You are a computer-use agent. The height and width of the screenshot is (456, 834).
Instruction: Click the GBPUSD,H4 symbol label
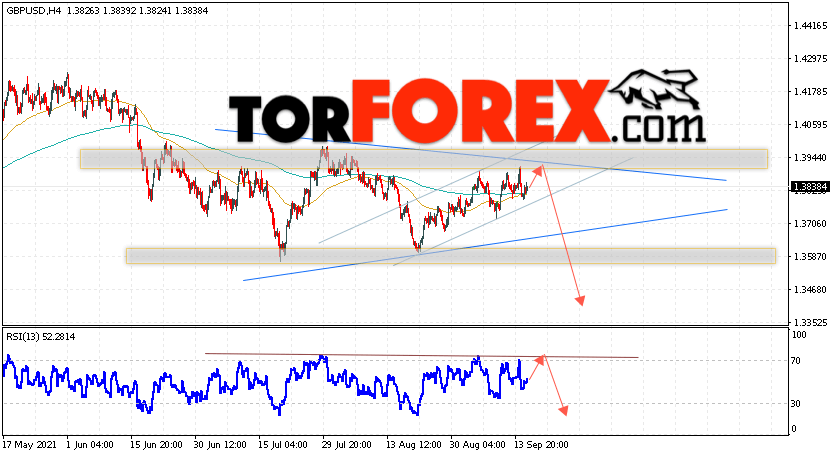pyautogui.click(x=33, y=11)
